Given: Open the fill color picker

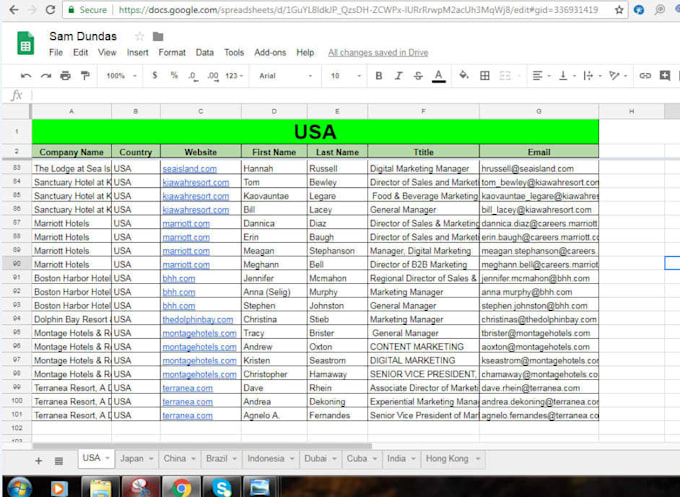Looking at the screenshot, I should tap(464, 75).
